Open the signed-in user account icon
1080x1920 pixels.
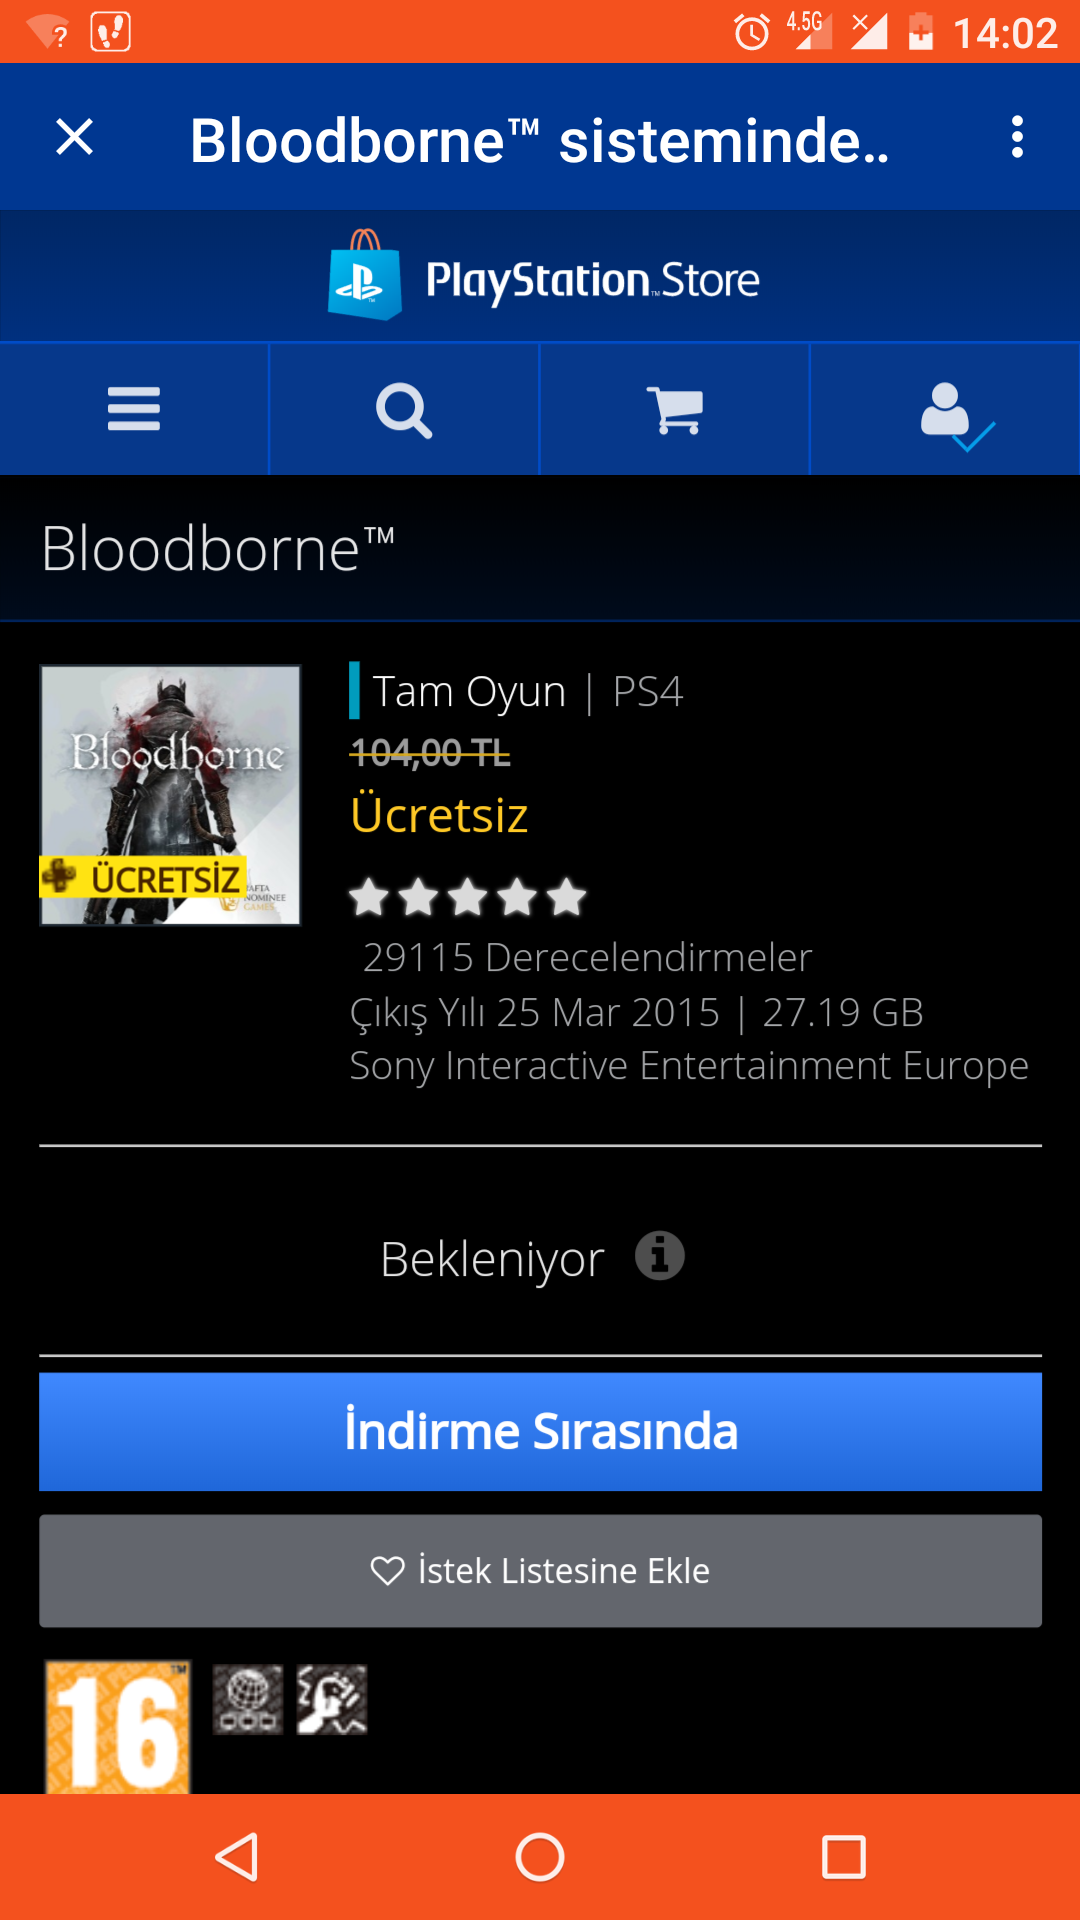tap(957, 415)
